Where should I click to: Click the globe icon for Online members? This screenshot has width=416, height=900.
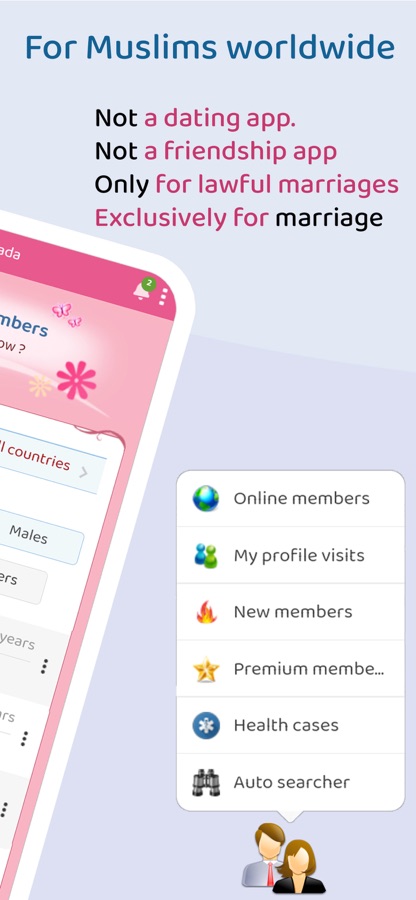pyautogui.click(x=205, y=498)
